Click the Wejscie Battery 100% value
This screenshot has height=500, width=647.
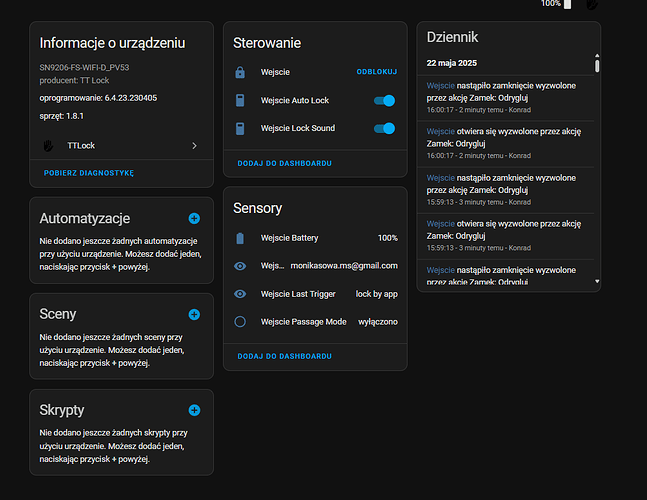pos(387,238)
